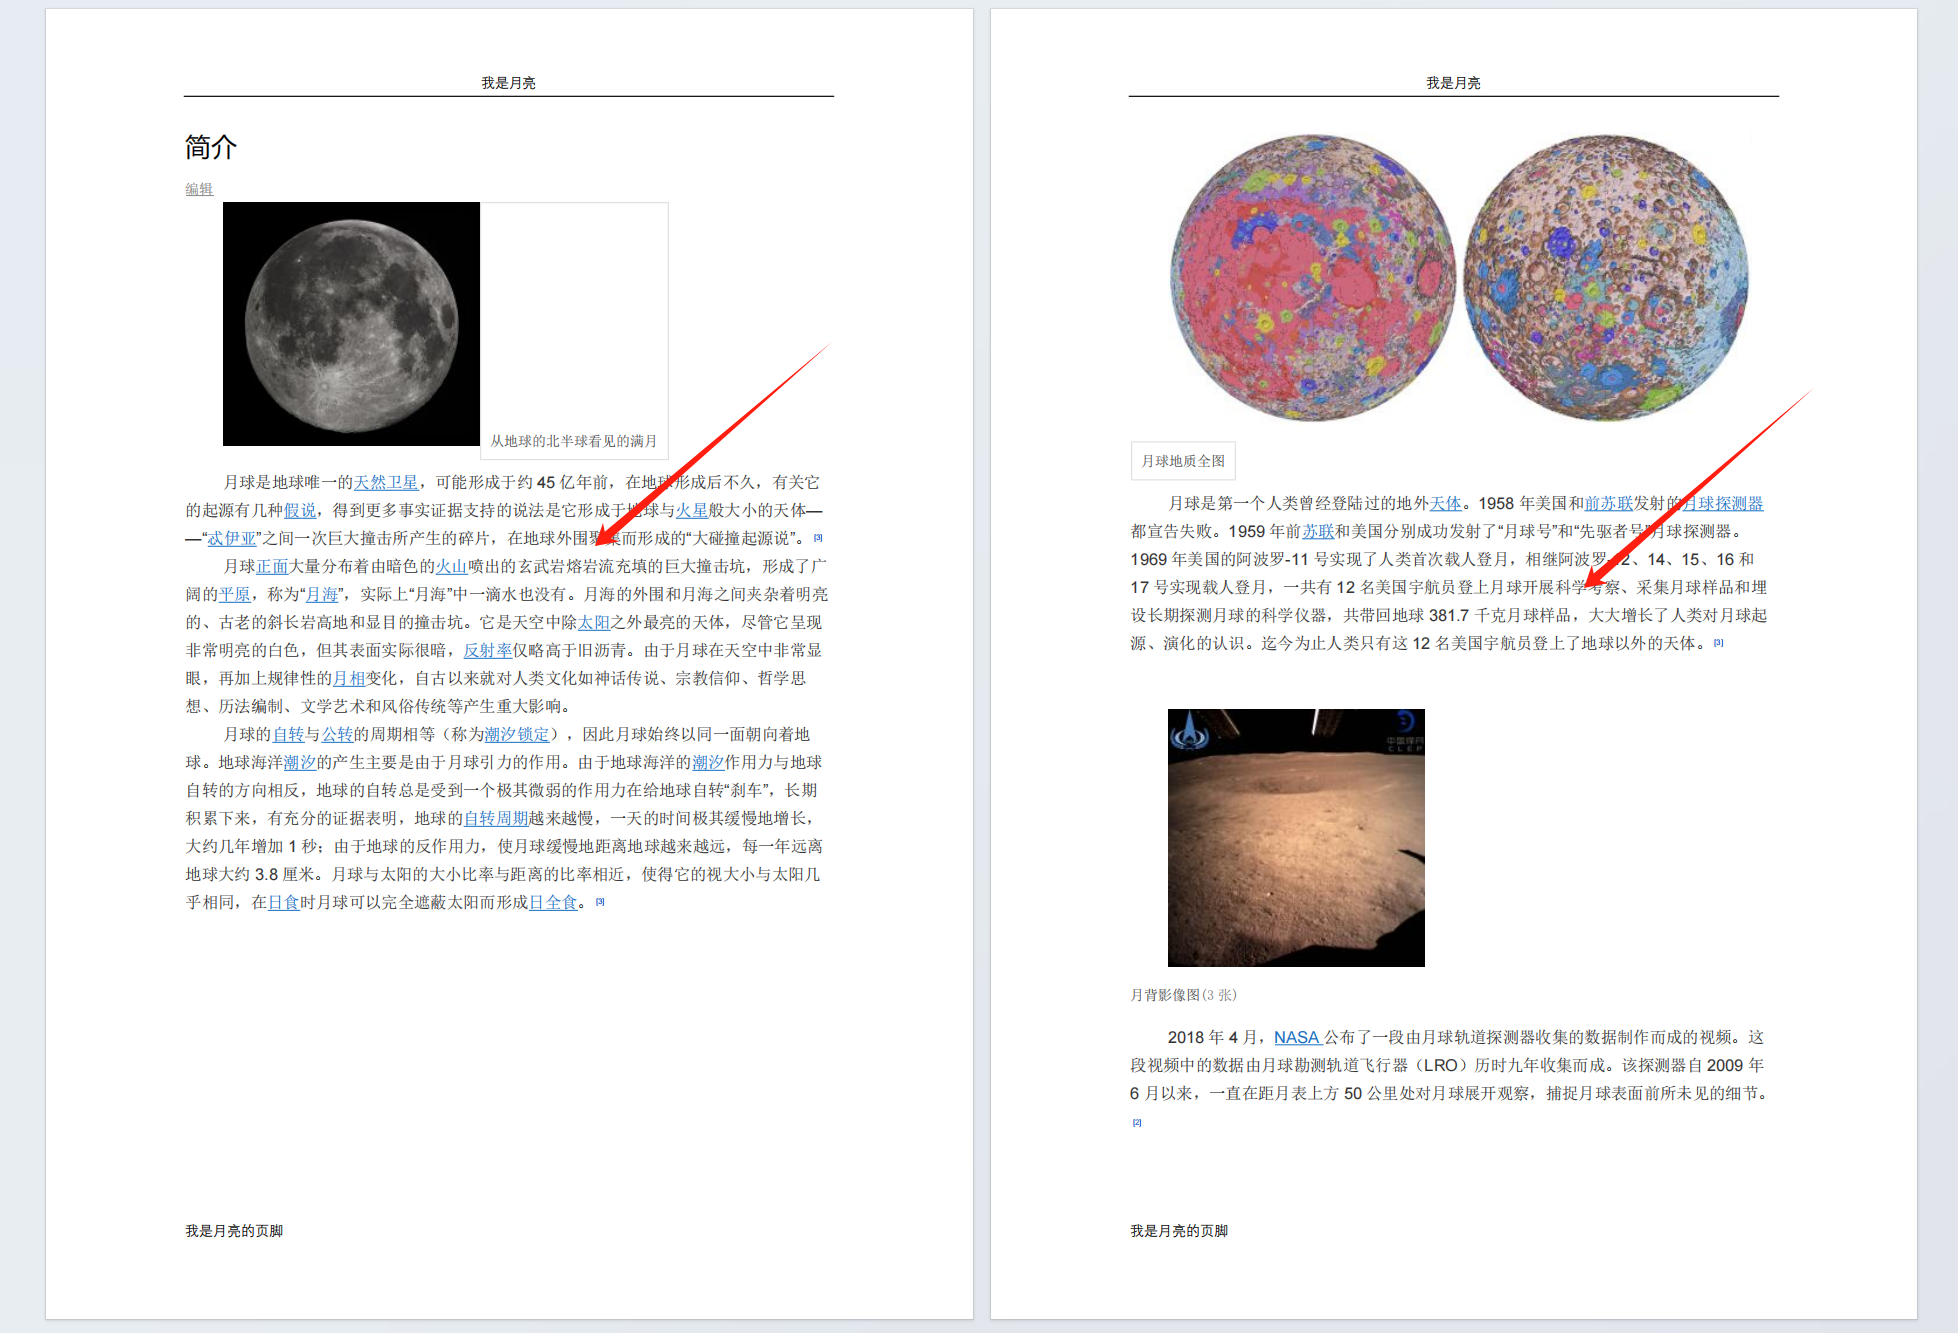Select the full moon photograph
Viewport: 1958px width, 1333px height.
point(351,324)
